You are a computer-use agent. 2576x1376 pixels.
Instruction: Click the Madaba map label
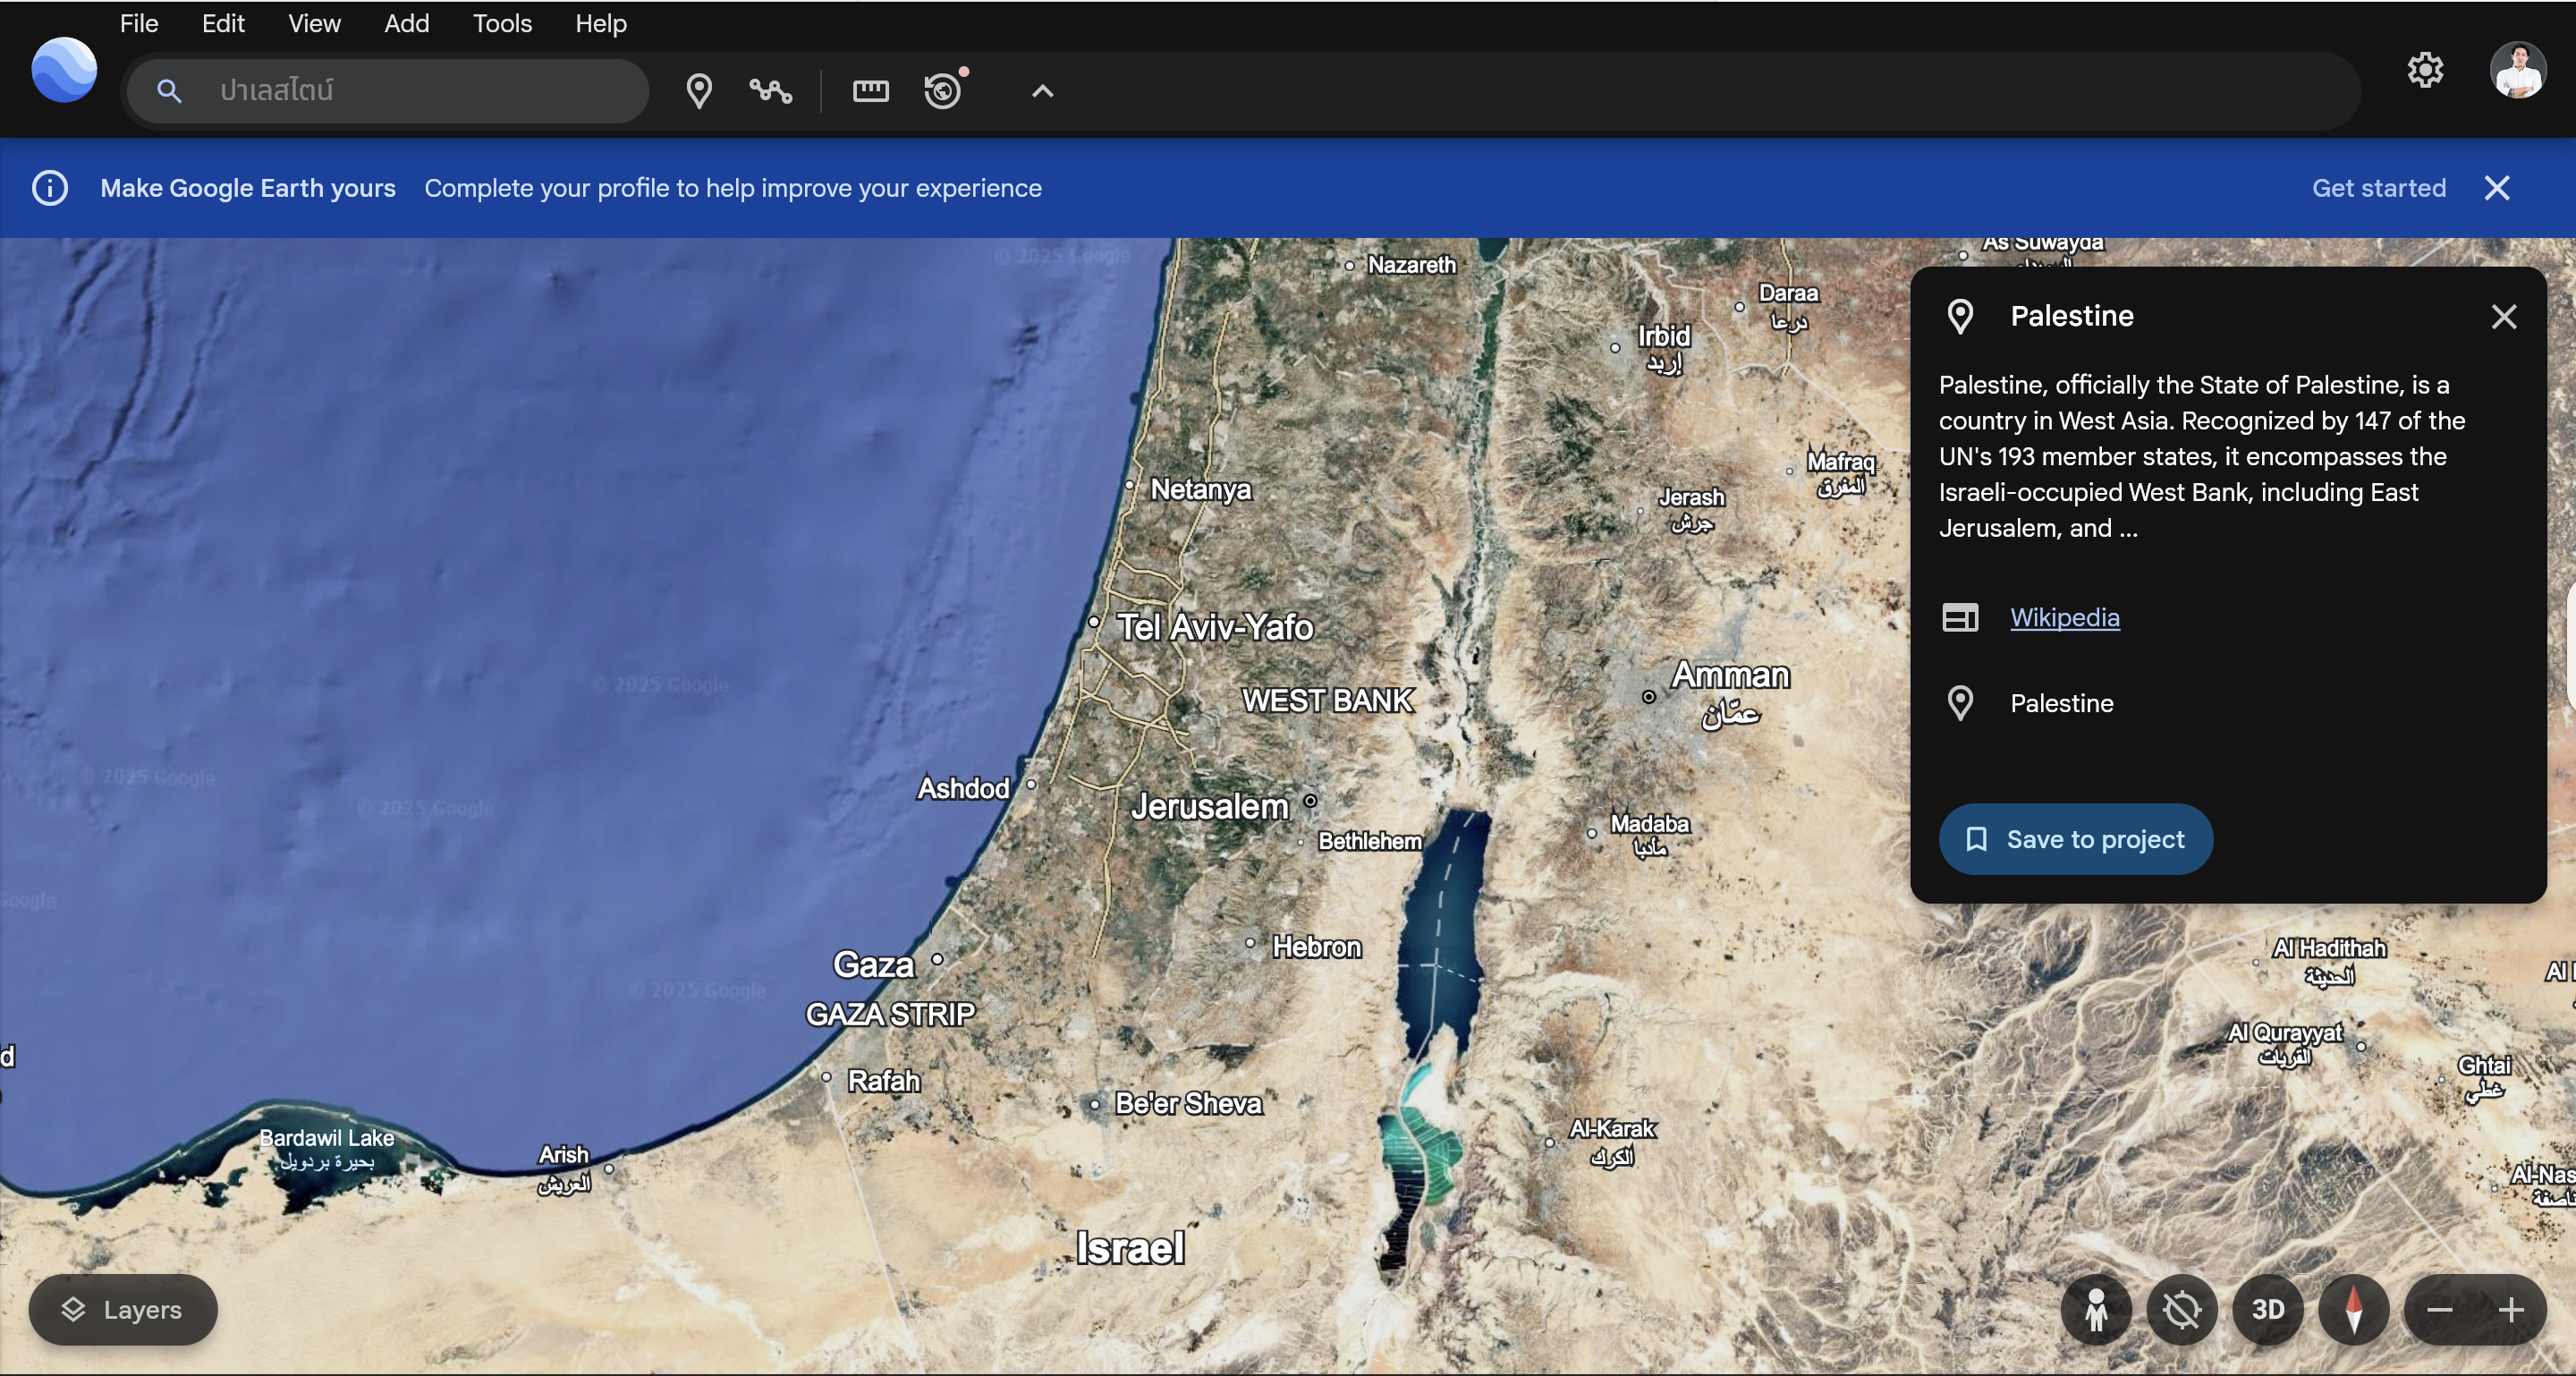[1649, 824]
